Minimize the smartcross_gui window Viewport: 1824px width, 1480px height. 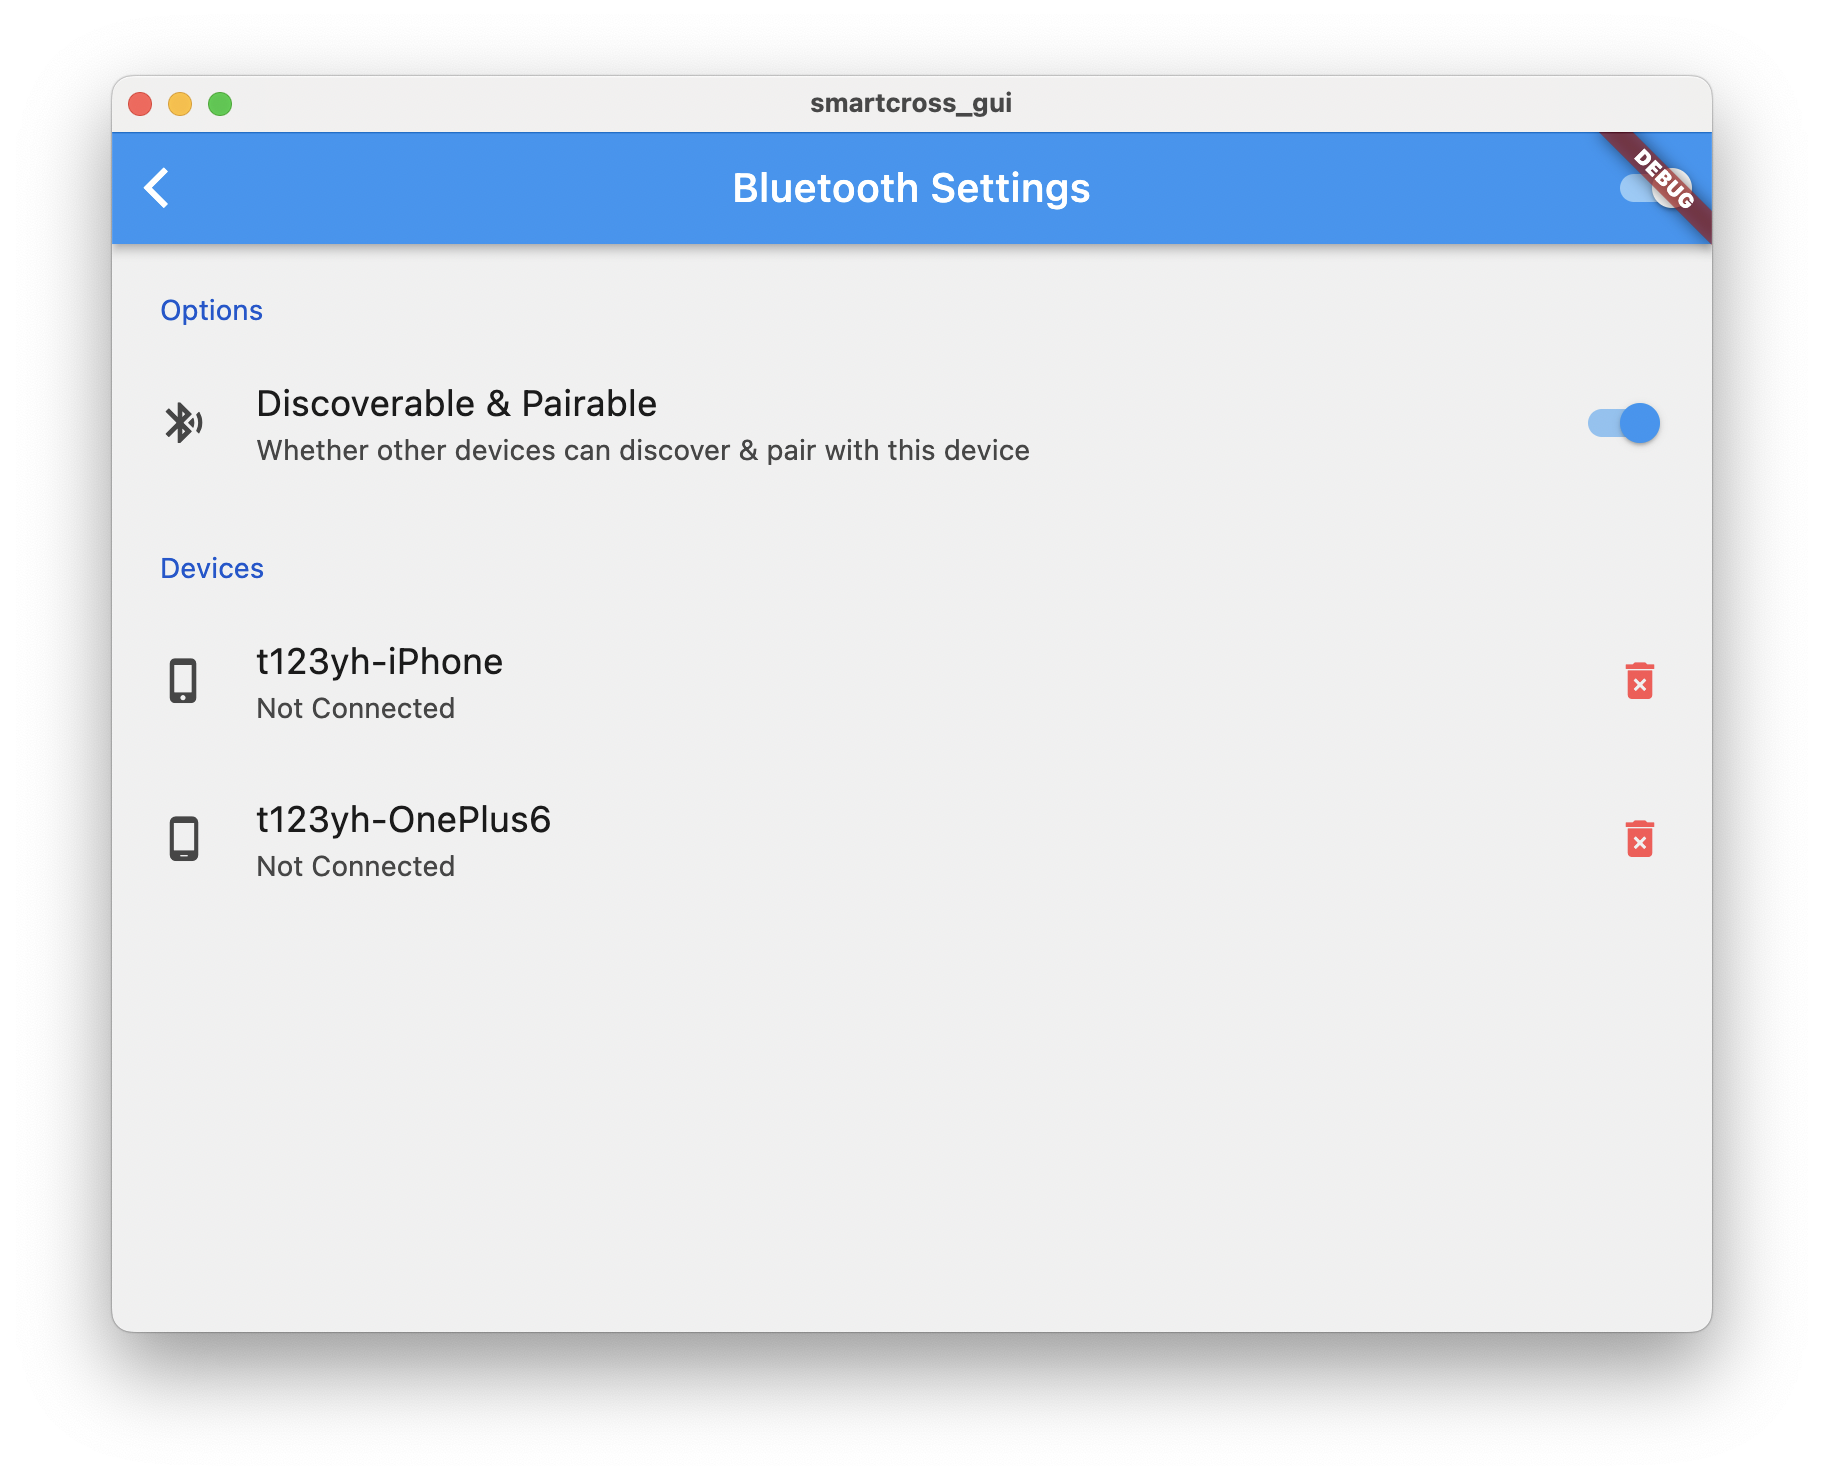click(x=180, y=104)
